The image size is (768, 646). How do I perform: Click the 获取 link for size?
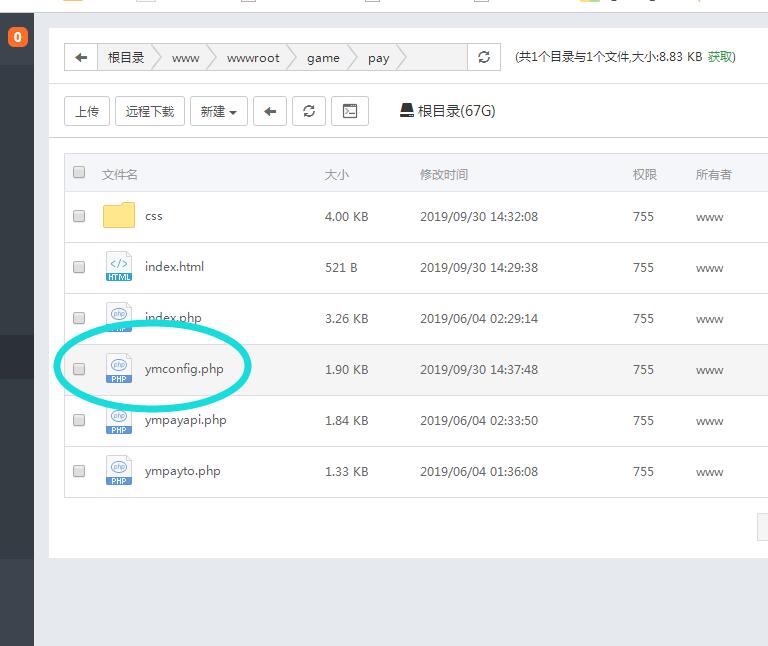click(x=720, y=57)
